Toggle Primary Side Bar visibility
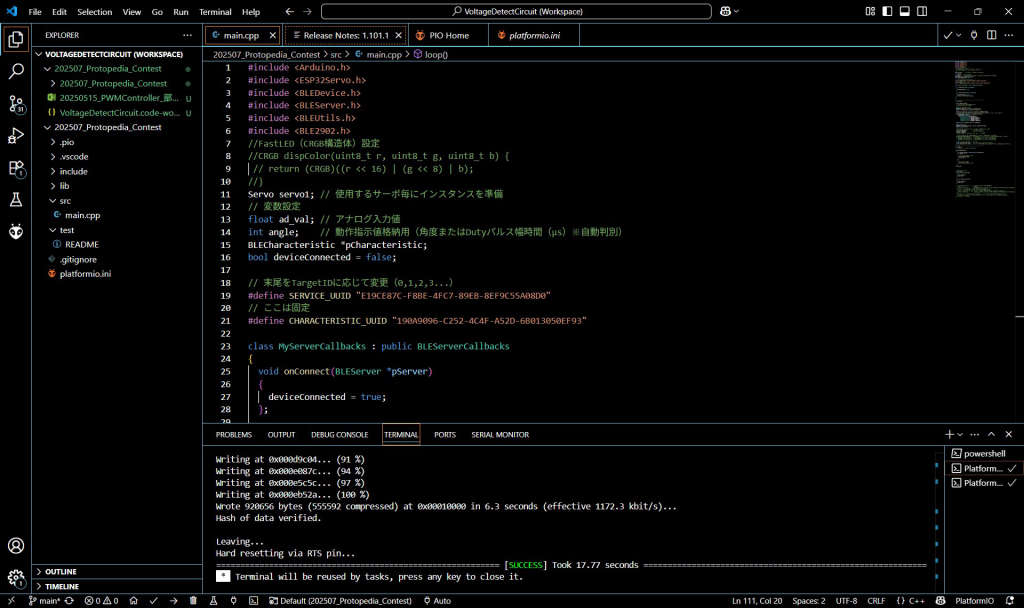 point(888,11)
